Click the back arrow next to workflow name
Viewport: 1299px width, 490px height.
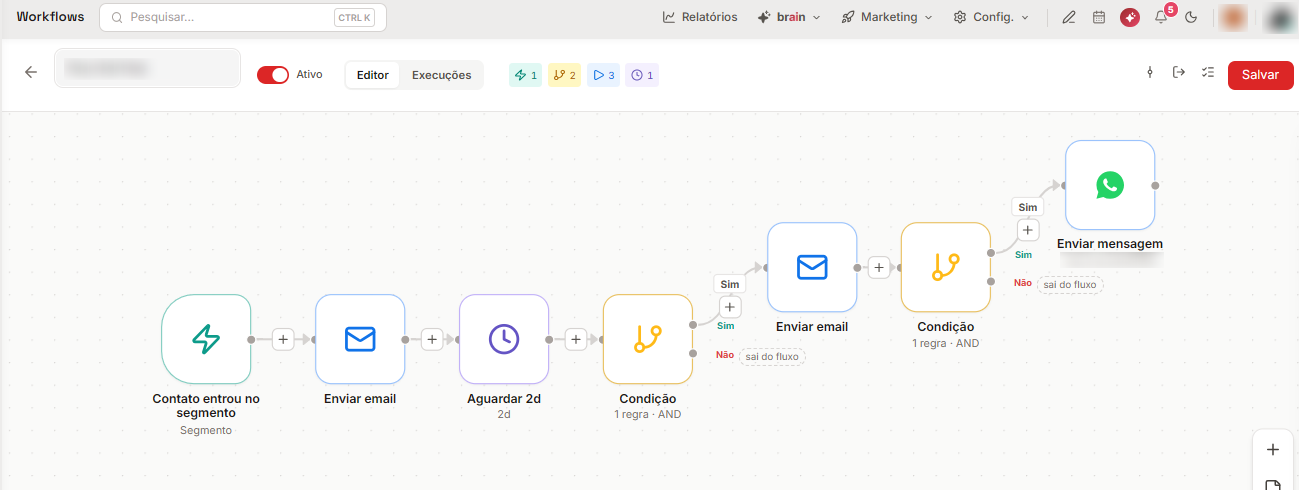31,73
